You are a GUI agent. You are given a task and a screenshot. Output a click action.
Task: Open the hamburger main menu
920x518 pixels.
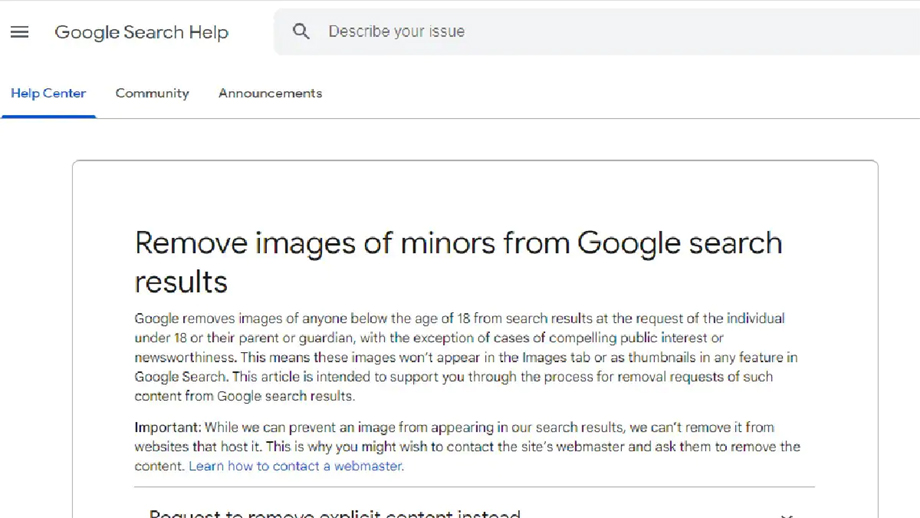coord(19,32)
